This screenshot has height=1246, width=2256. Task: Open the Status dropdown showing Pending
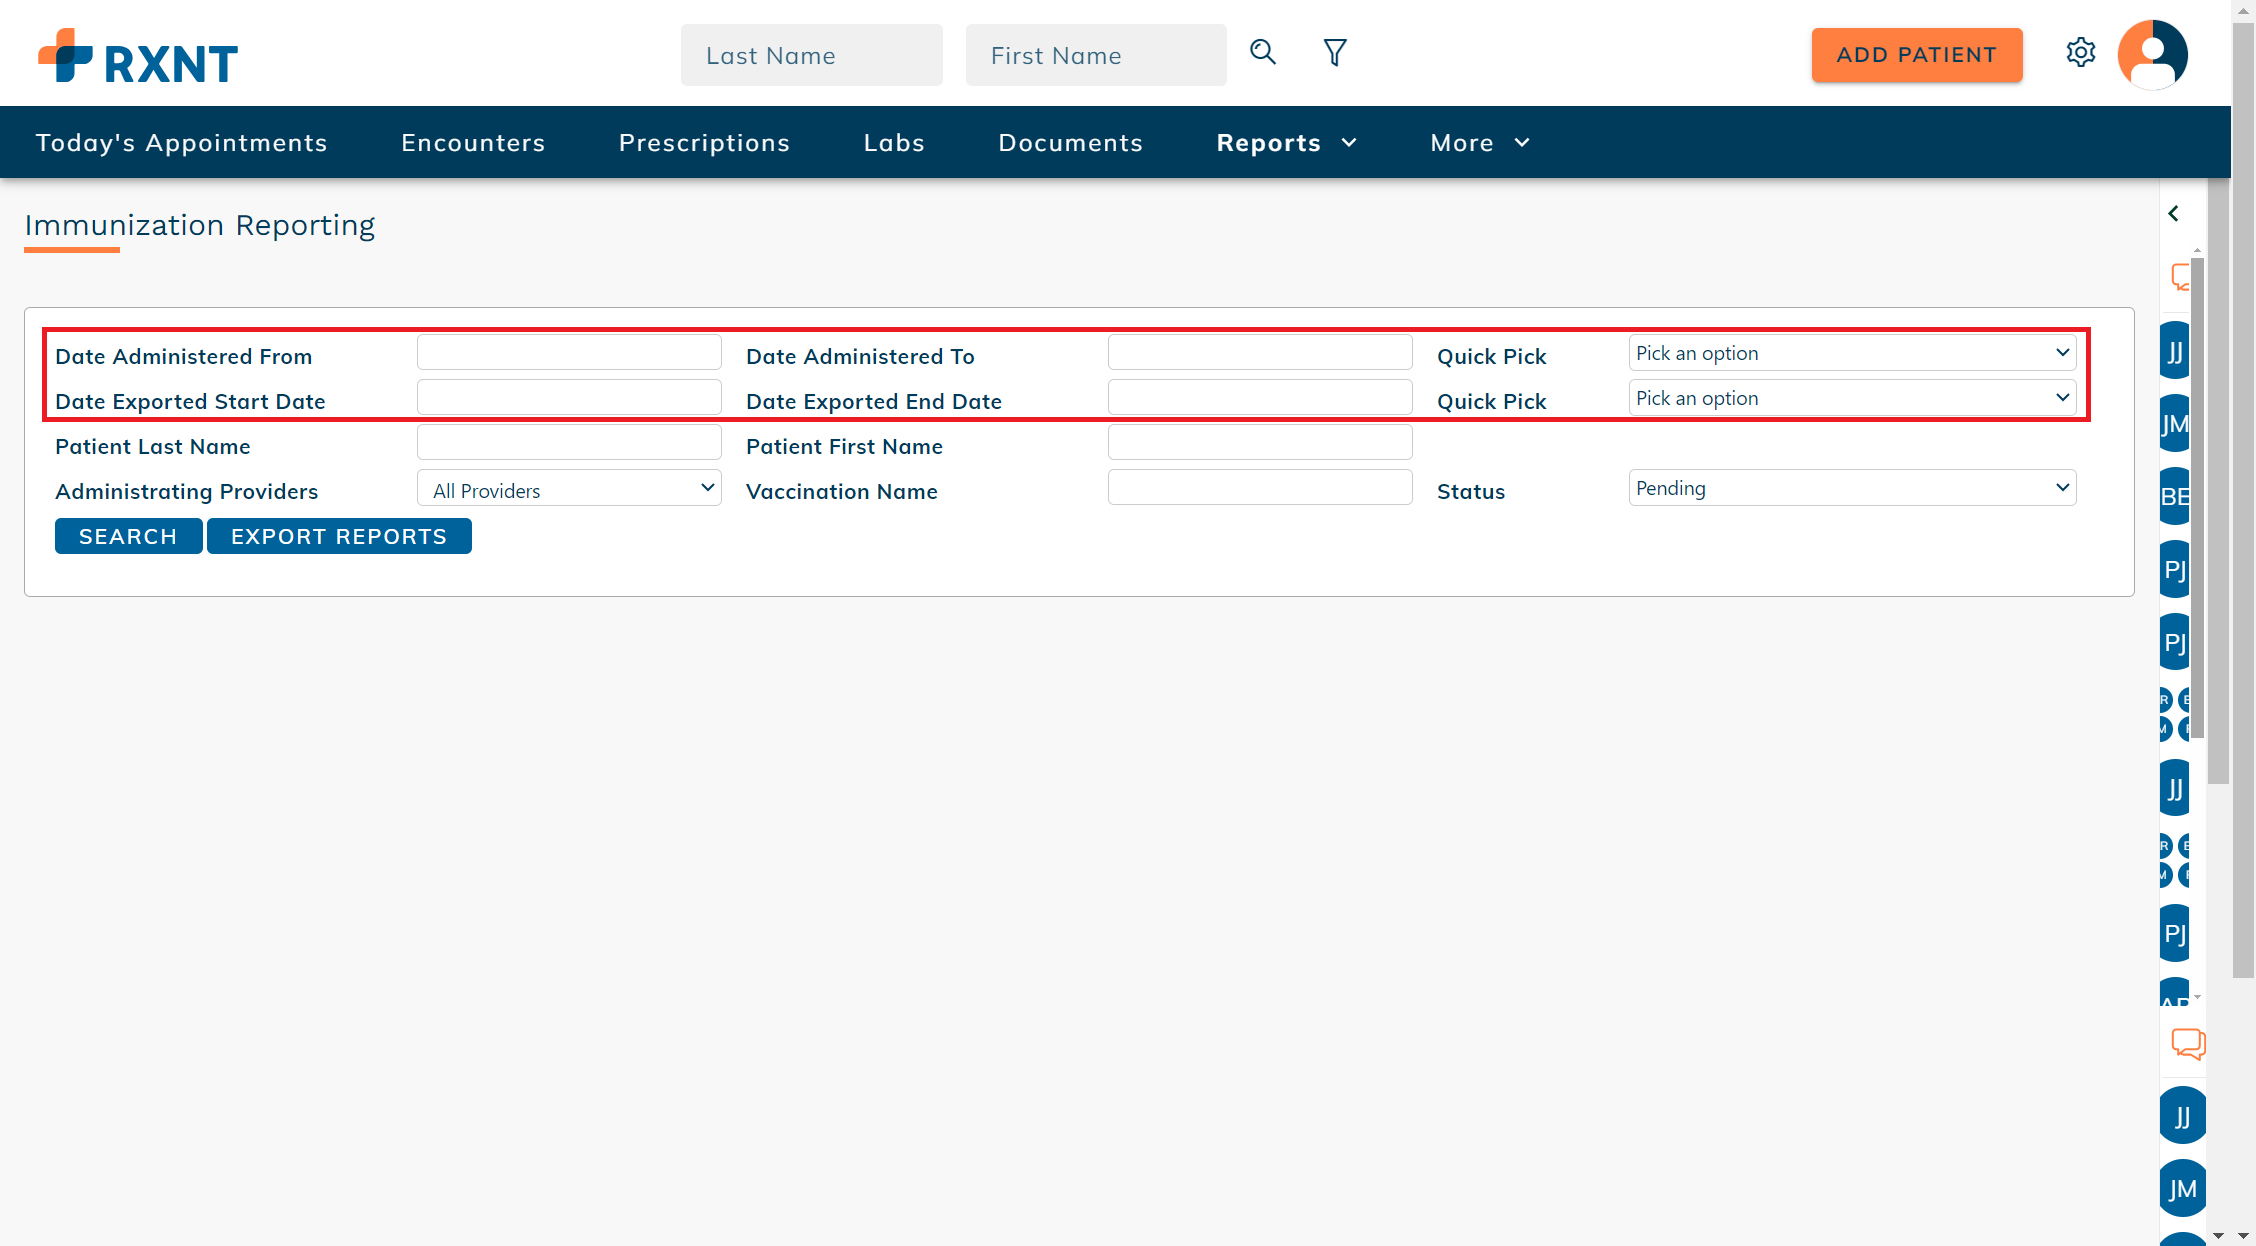(1851, 488)
